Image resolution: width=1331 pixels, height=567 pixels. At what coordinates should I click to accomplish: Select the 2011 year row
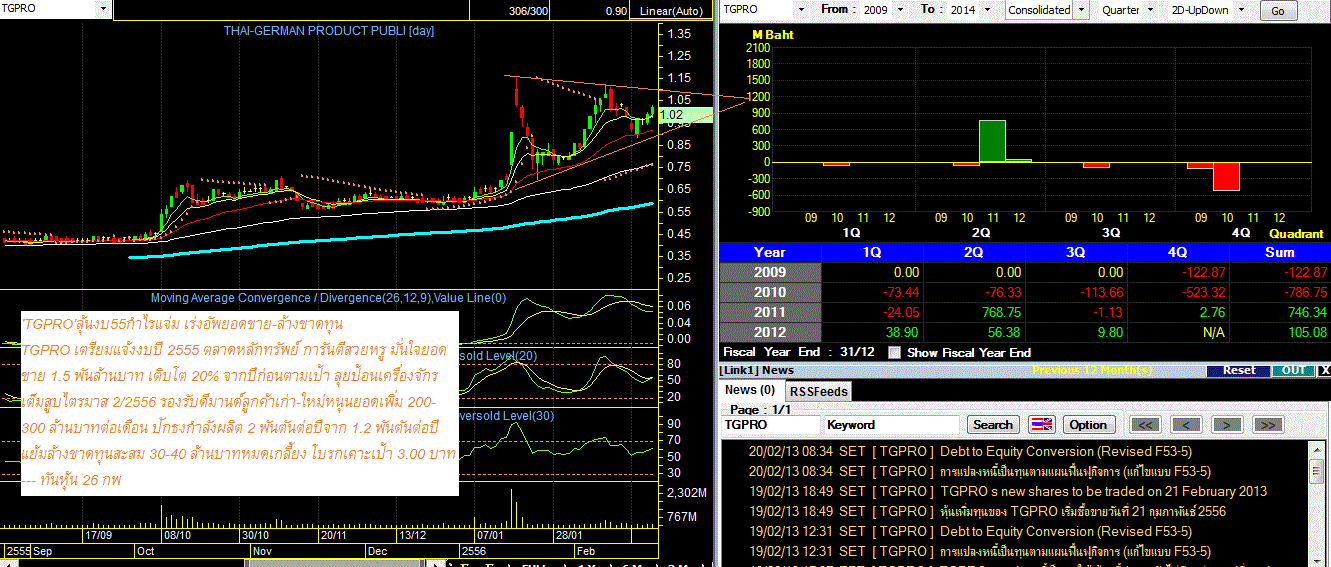pyautogui.click(x=770, y=312)
